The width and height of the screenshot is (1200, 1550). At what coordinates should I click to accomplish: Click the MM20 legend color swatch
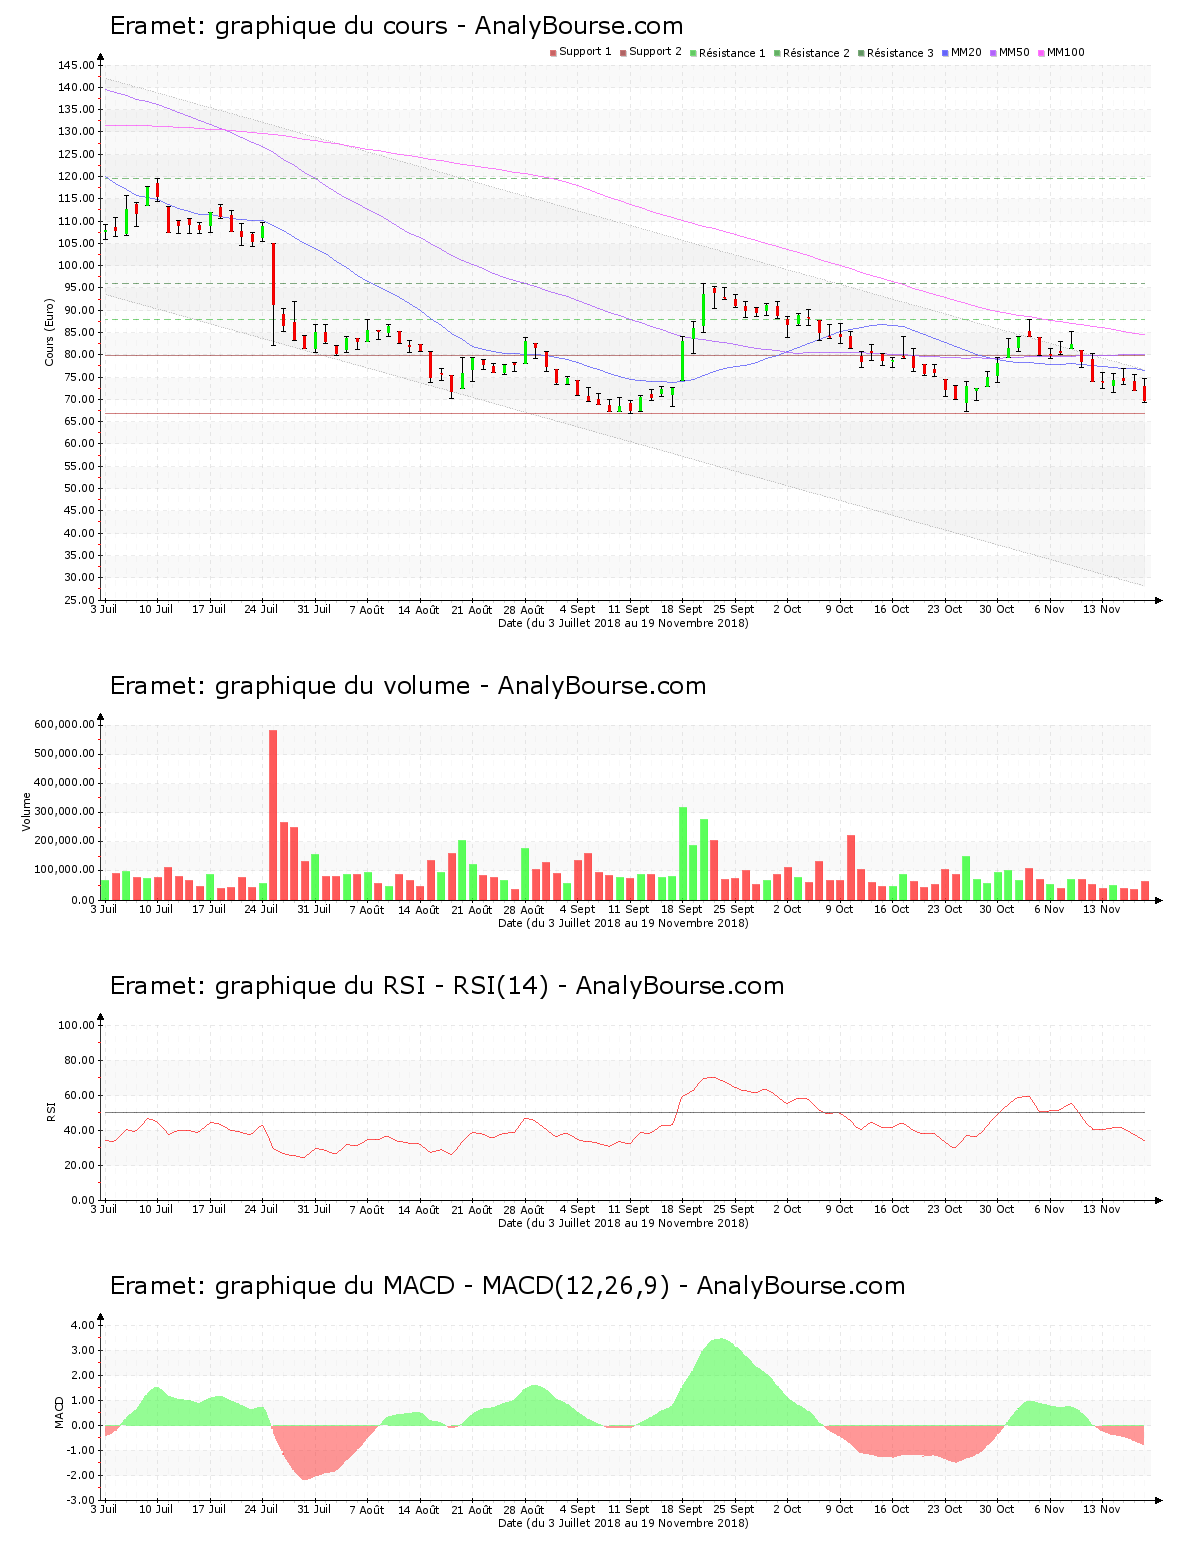945,53
